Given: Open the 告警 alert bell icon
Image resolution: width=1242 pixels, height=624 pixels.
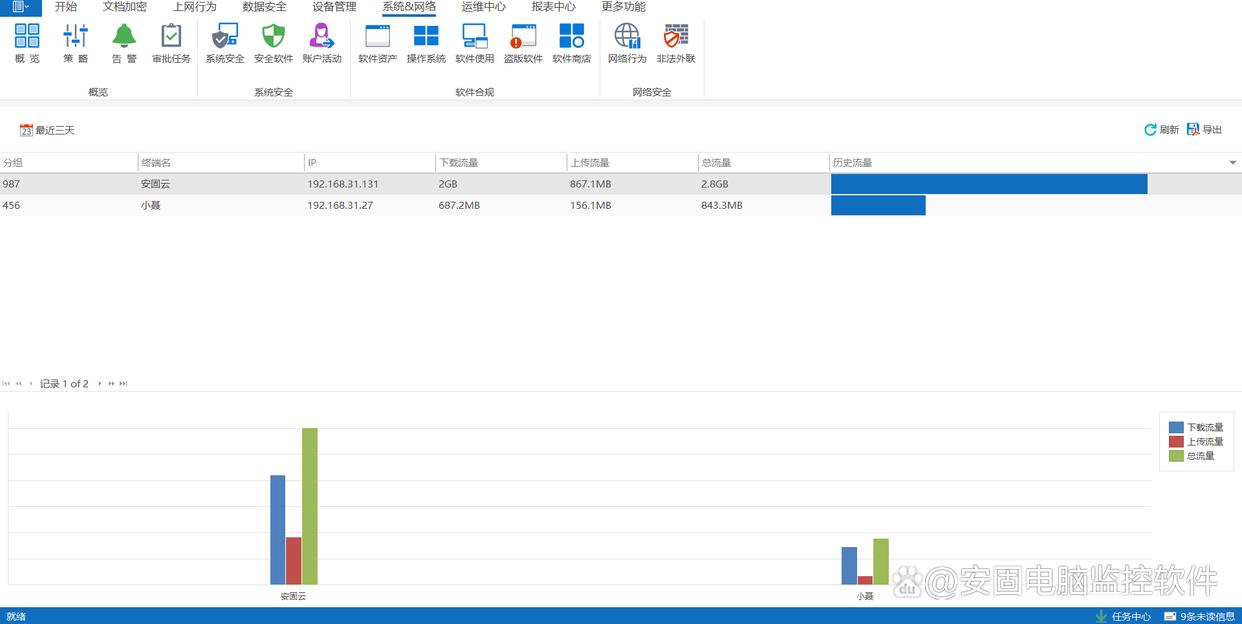Looking at the screenshot, I should 124,37.
